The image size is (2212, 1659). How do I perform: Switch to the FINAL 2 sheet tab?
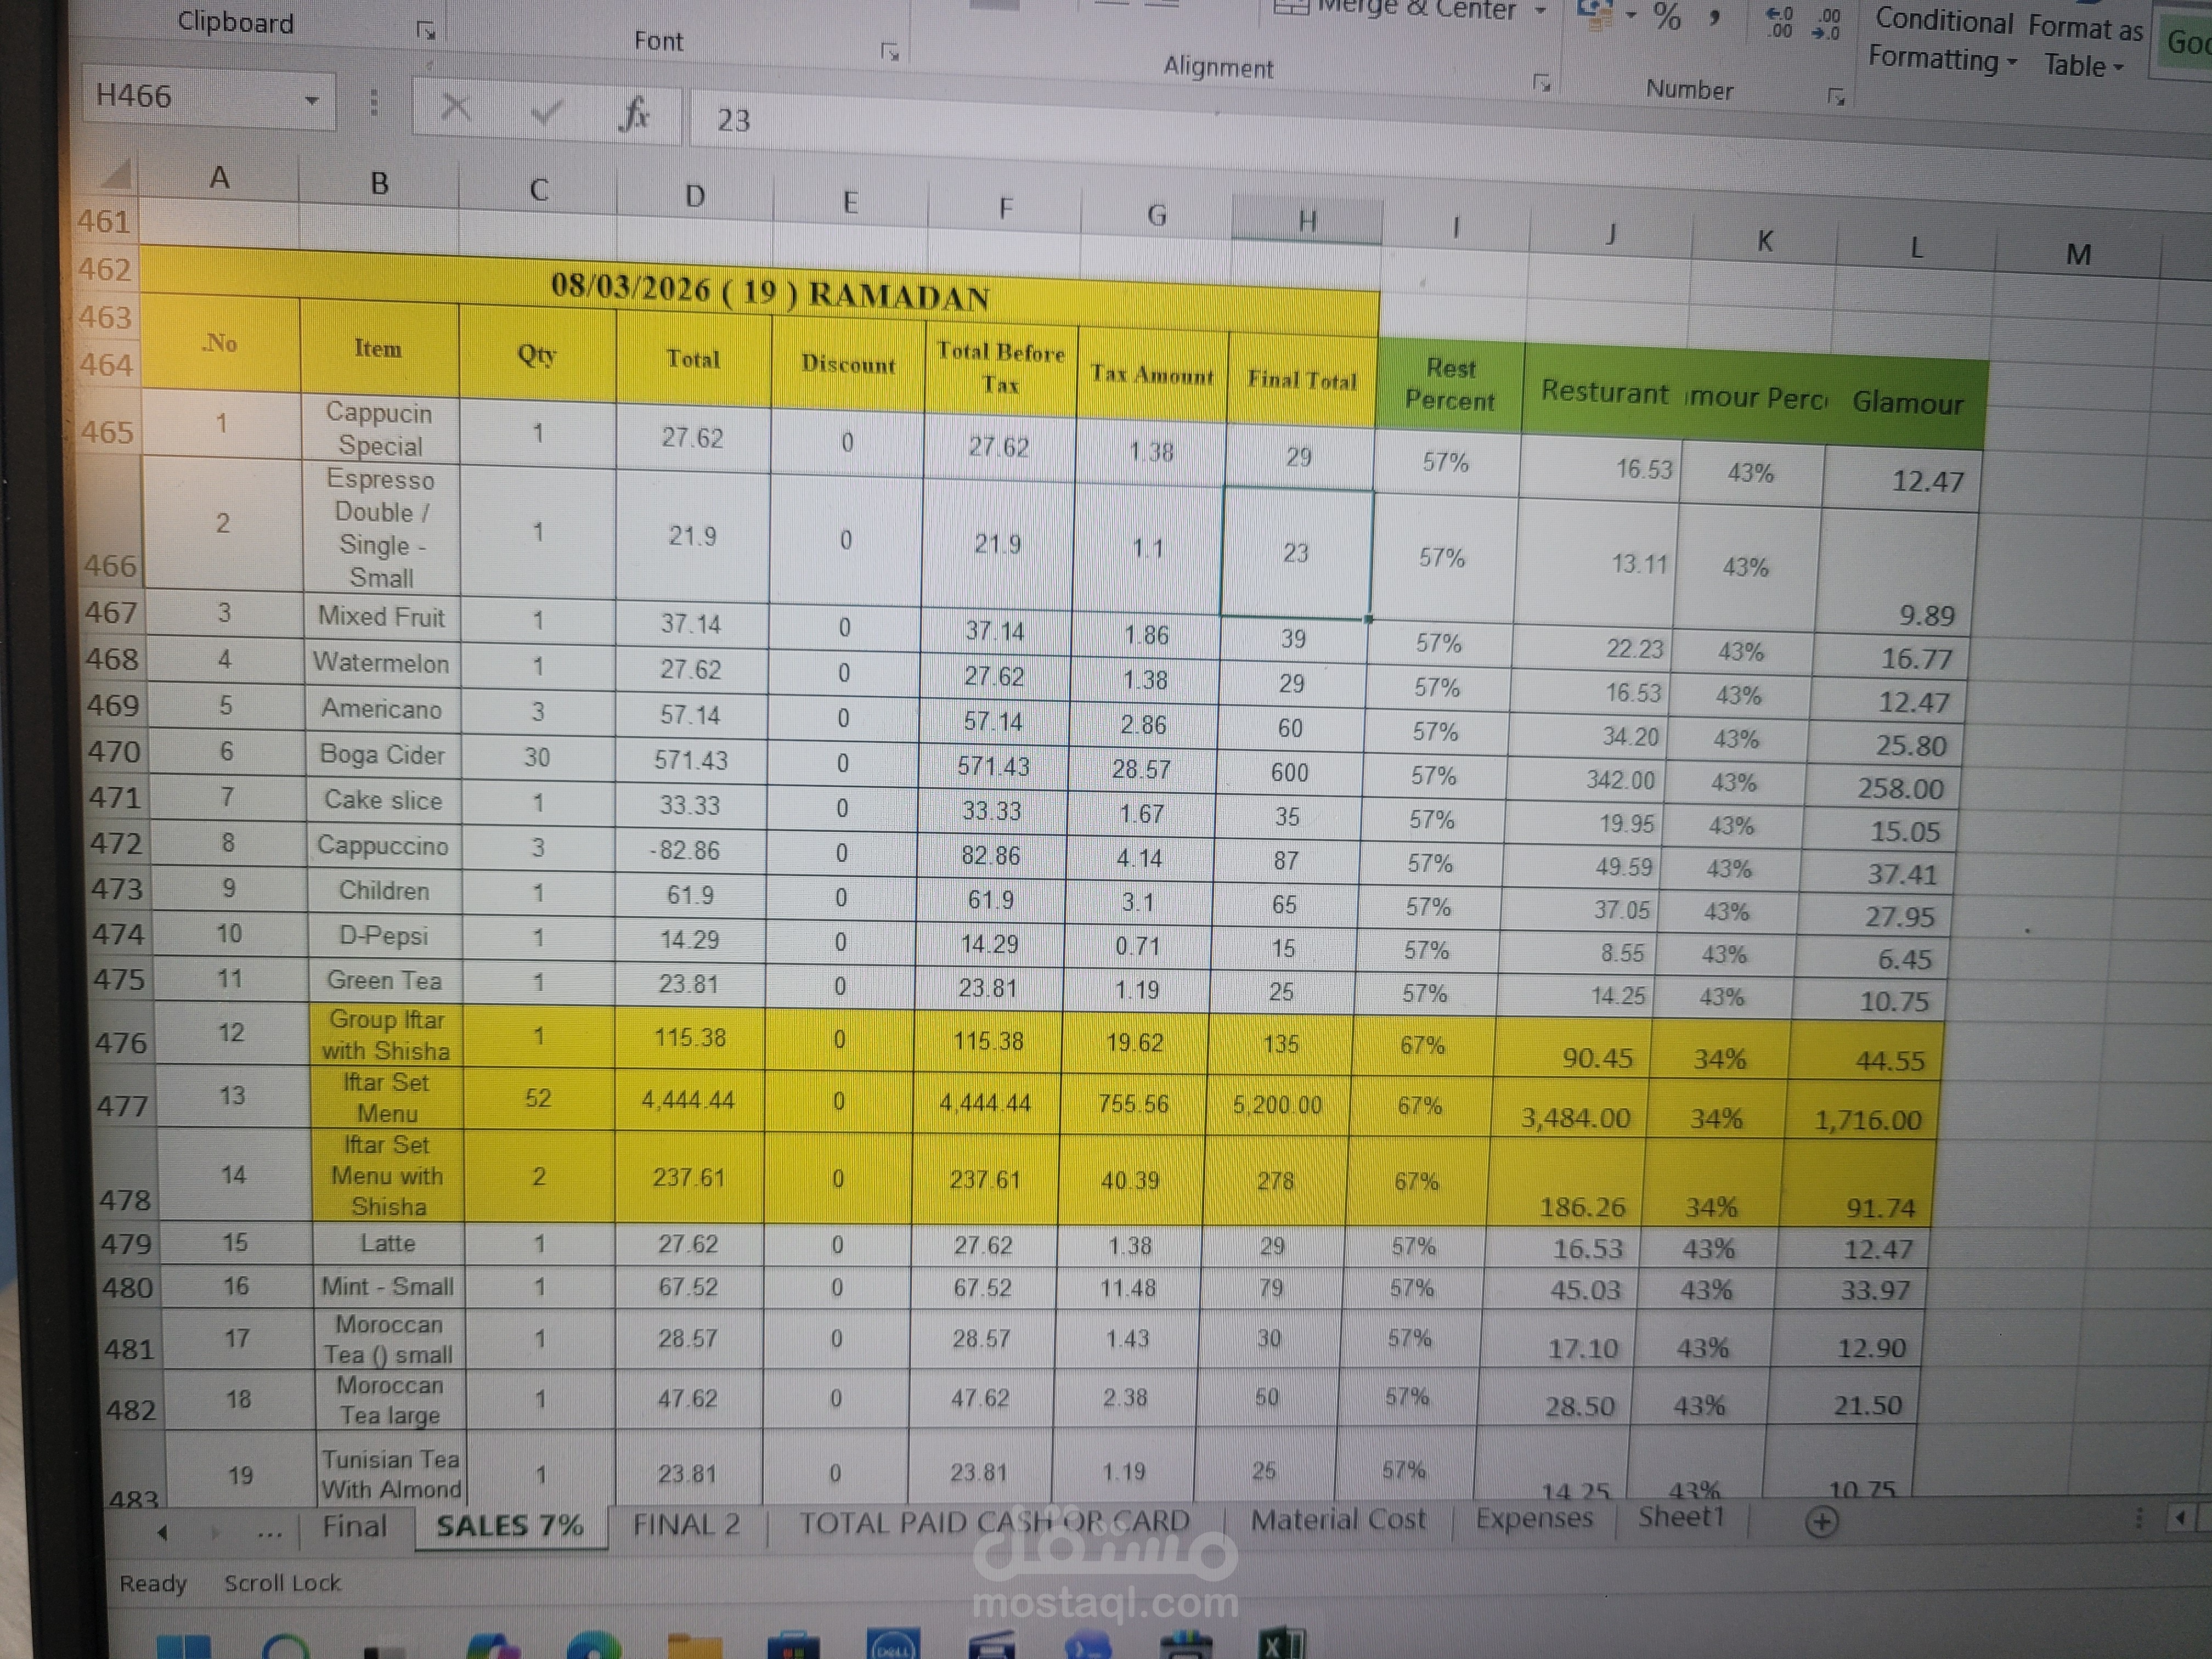[x=686, y=1525]
